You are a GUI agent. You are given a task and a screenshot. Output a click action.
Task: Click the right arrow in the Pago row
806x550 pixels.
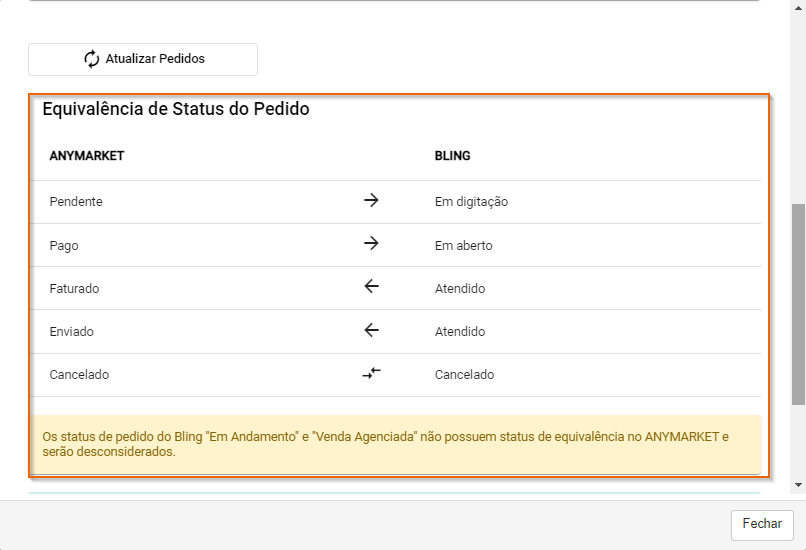[x=371, y=244]
